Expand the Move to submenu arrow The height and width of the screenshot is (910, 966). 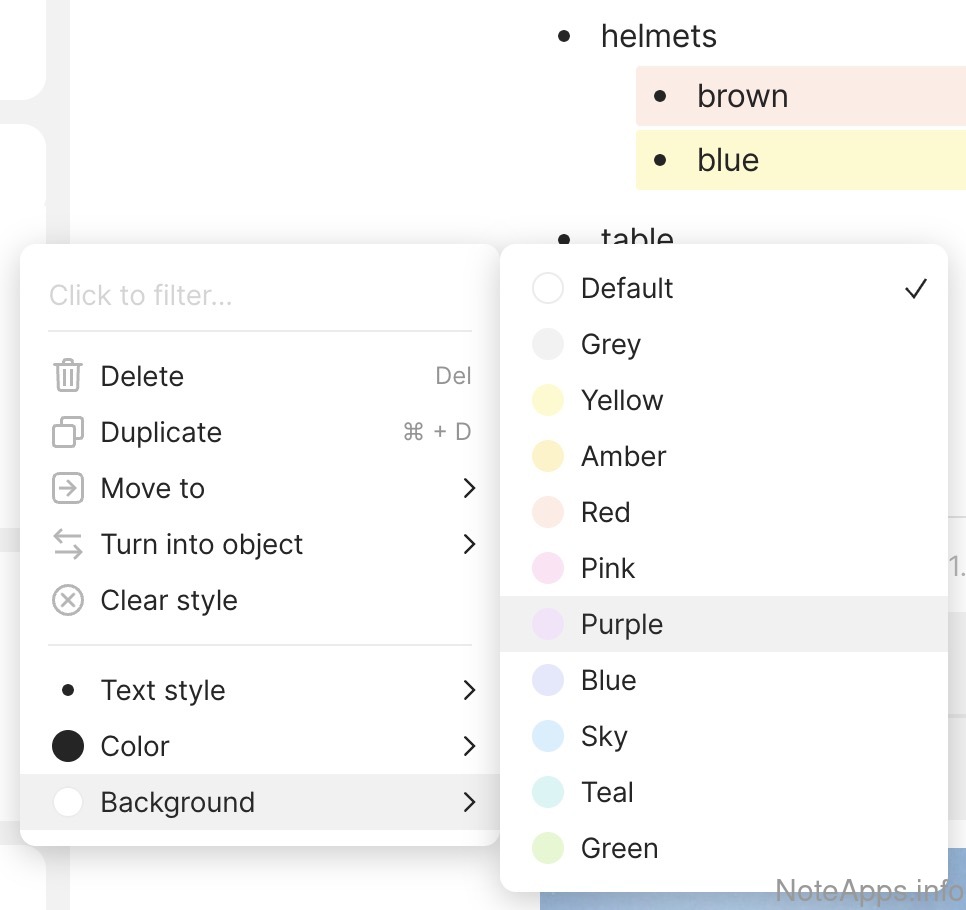469,489
